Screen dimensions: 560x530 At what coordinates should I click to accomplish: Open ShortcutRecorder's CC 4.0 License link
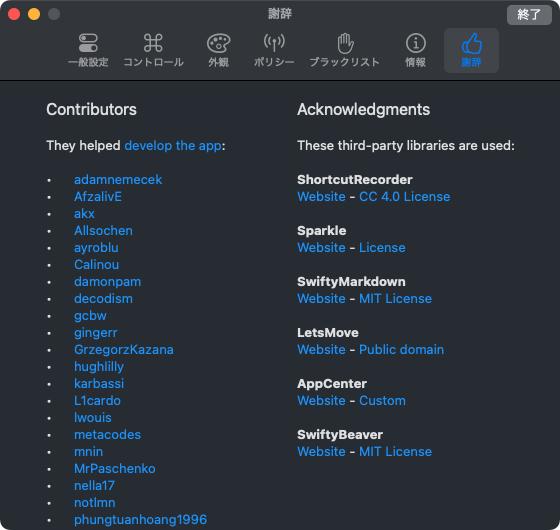404,196
